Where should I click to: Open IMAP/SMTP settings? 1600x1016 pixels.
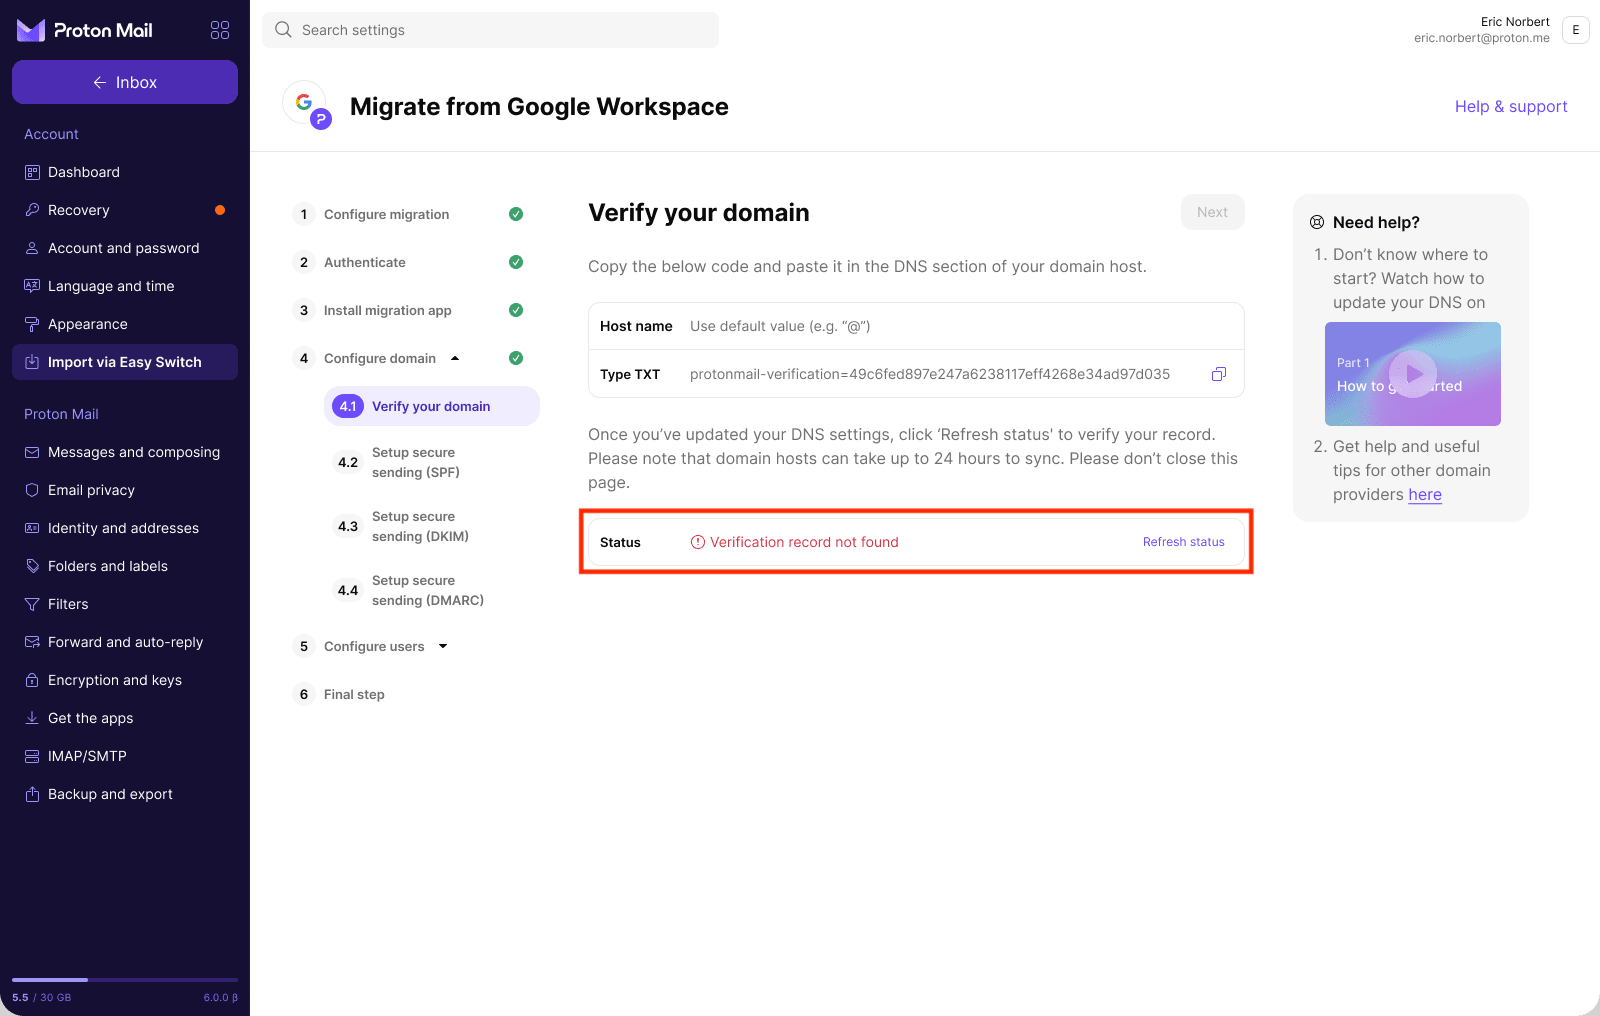pos(125,756)
